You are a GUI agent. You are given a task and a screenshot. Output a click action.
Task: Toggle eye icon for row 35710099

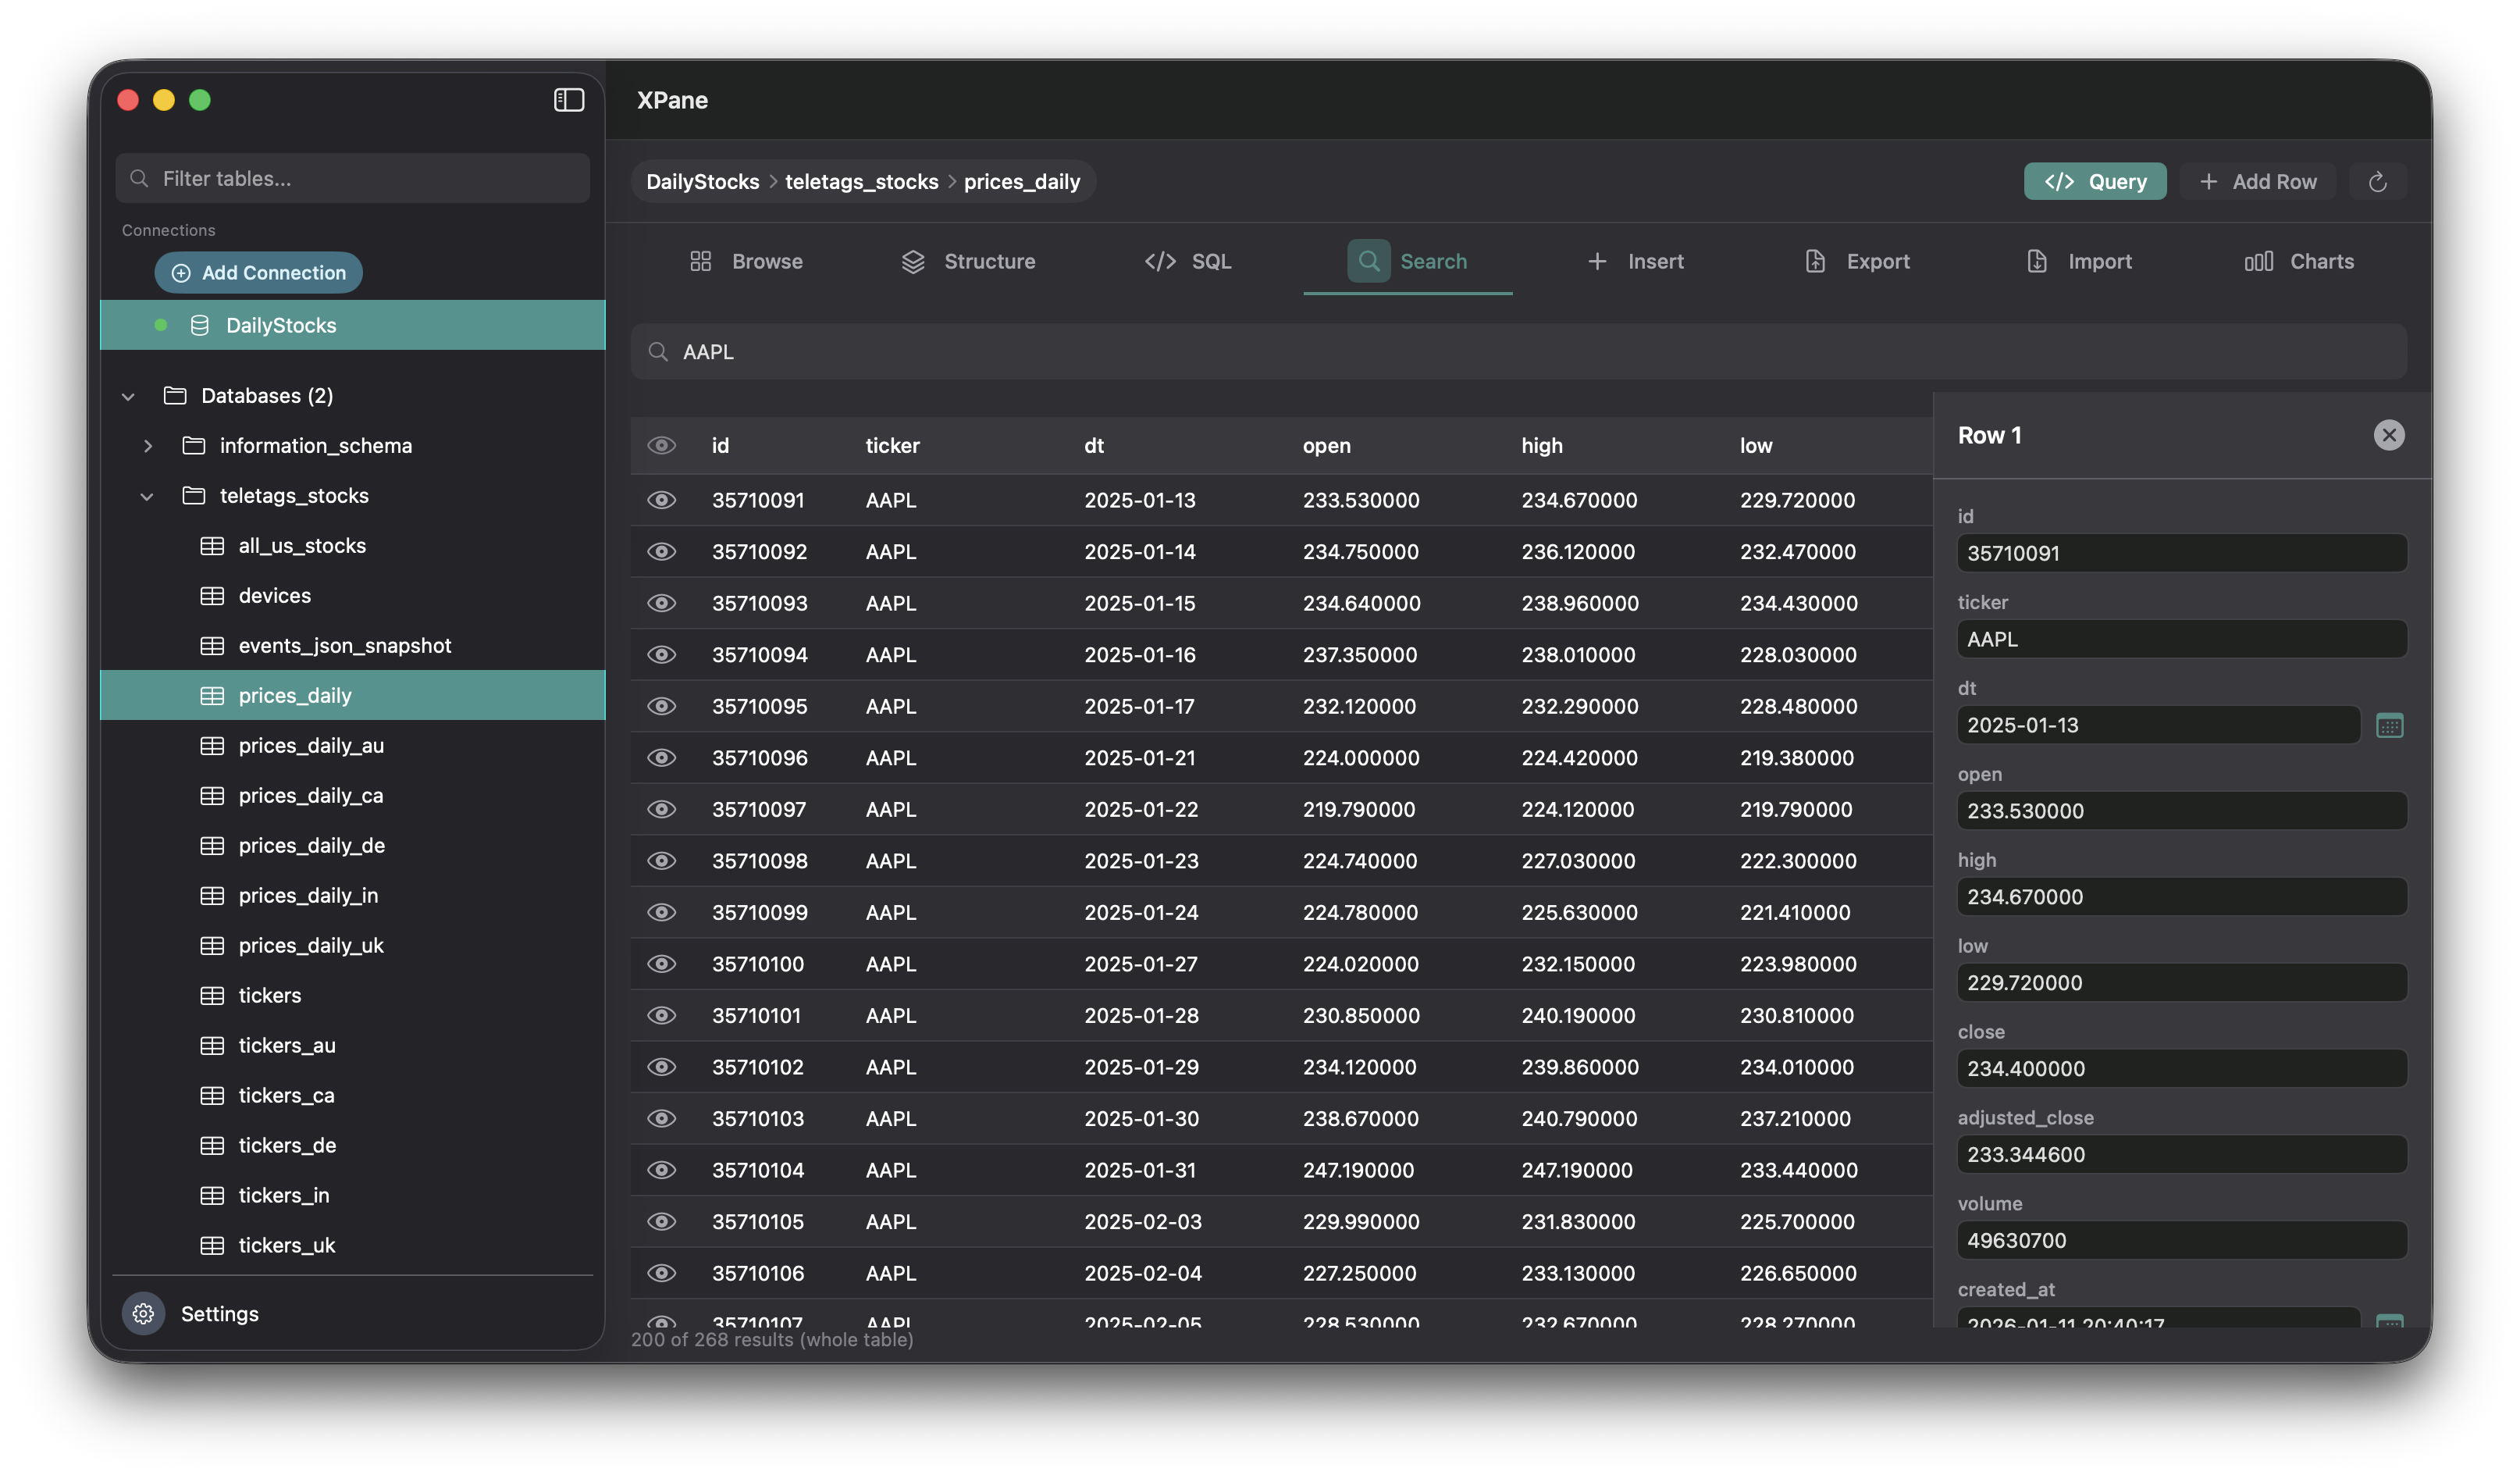pyautogui.click(x=661, y=912)
